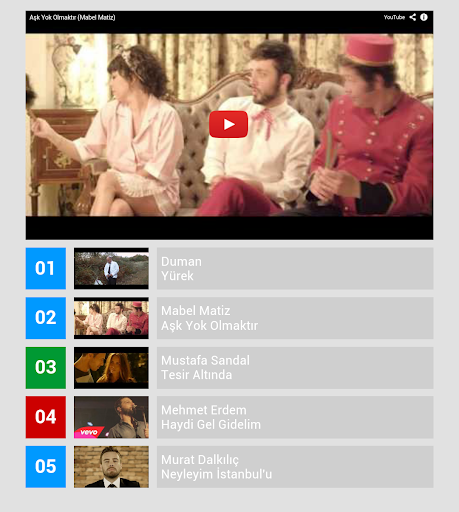459x512 pixels.
Task: Select the green 03 rank badge
Action: (46, 368)
